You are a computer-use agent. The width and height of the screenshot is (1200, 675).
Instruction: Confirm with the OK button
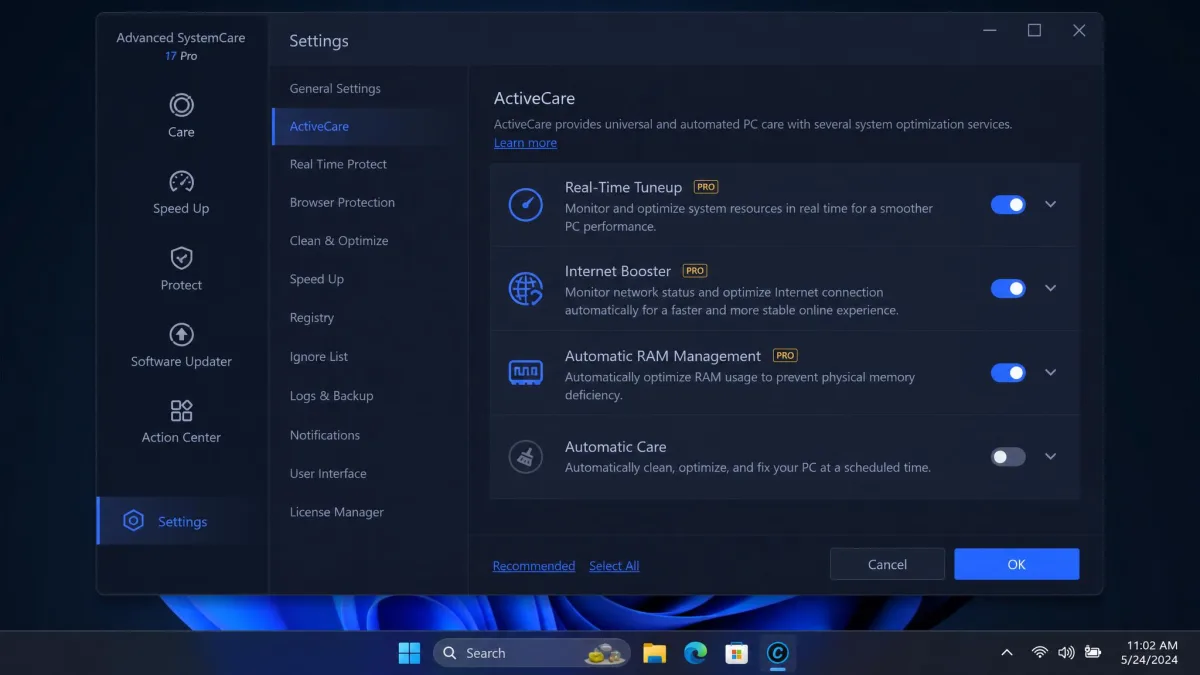tap(1016, 564)
